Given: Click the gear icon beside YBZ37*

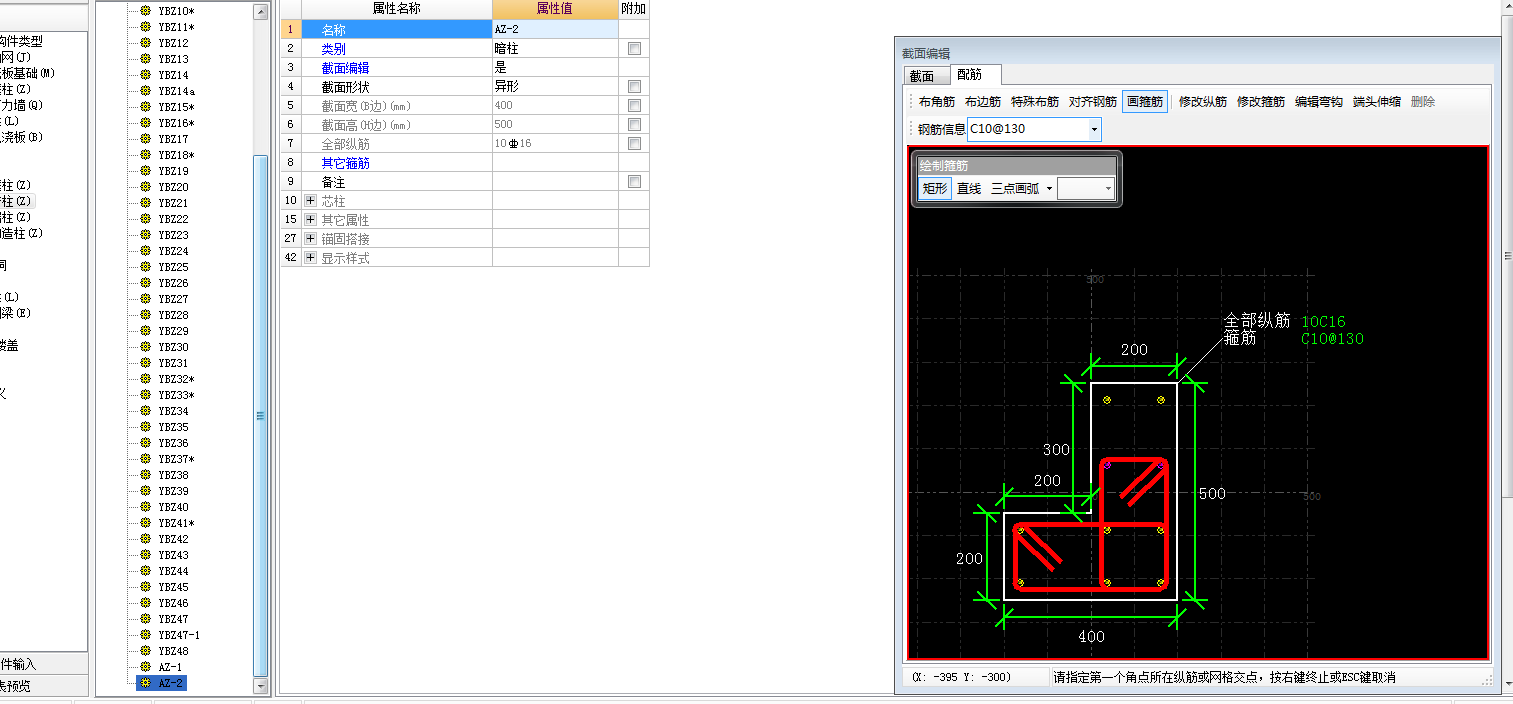Looking at the screenshot, I should pos(145,459).
